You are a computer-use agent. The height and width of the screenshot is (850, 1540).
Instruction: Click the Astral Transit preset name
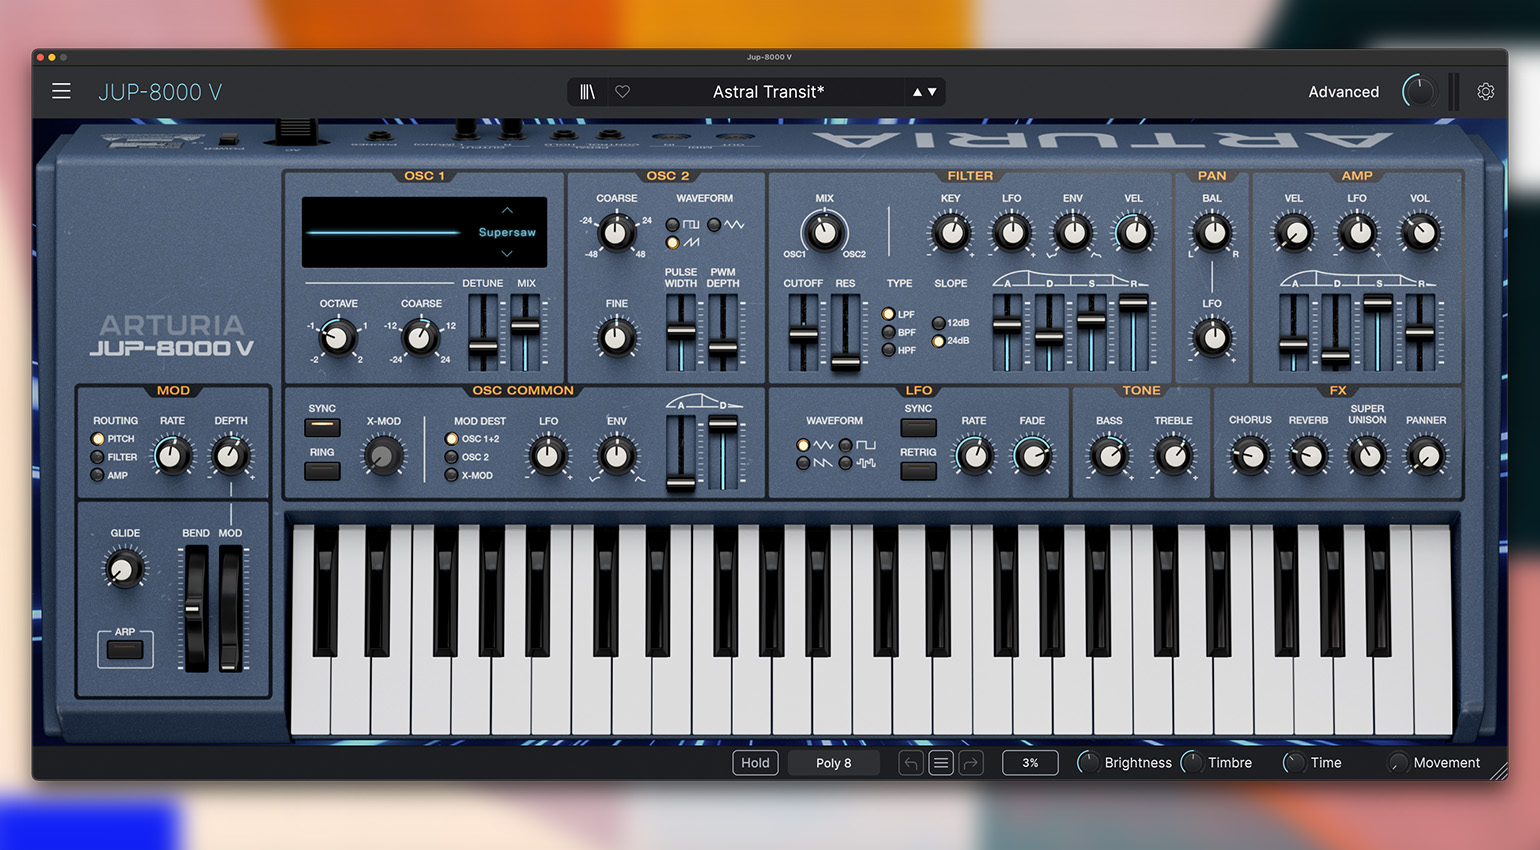(x=768, y=92)
